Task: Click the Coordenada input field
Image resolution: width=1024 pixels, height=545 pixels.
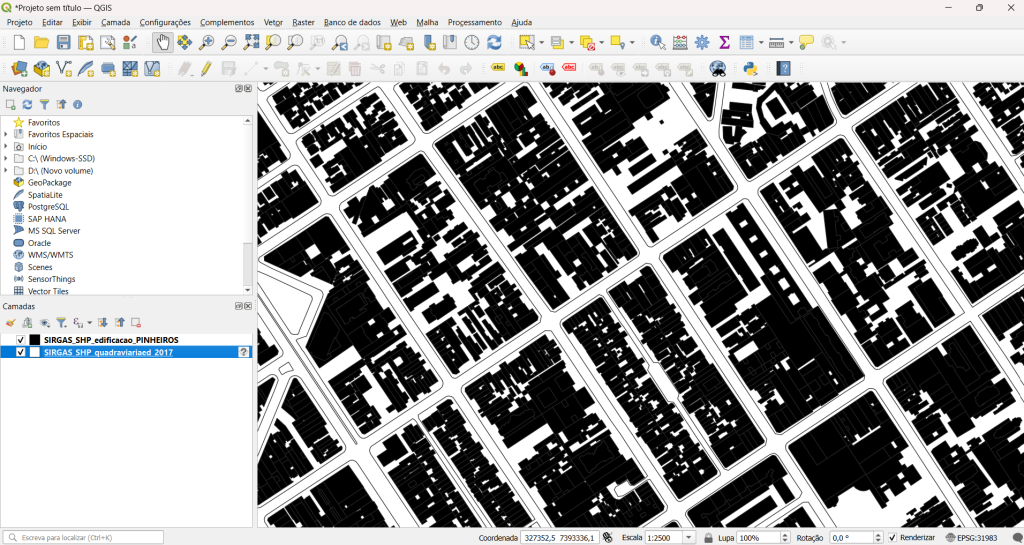Action: pos(560,537)
